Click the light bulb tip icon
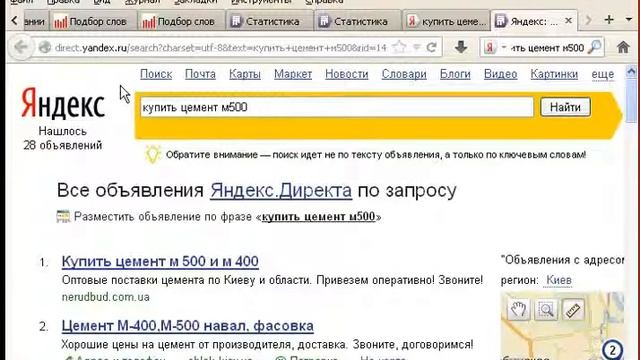 153,155
